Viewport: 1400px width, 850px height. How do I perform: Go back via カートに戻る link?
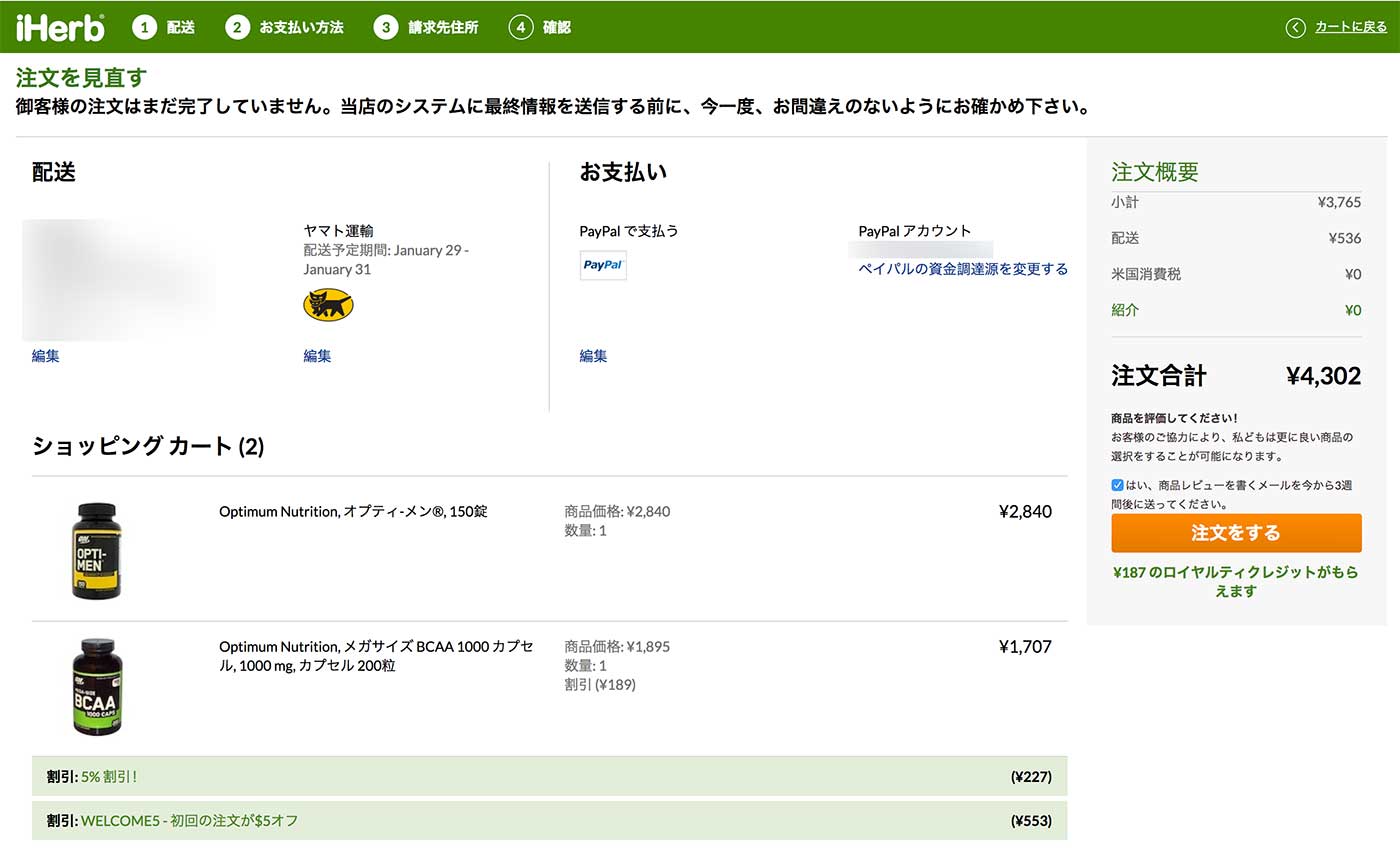coord(1351,27)
